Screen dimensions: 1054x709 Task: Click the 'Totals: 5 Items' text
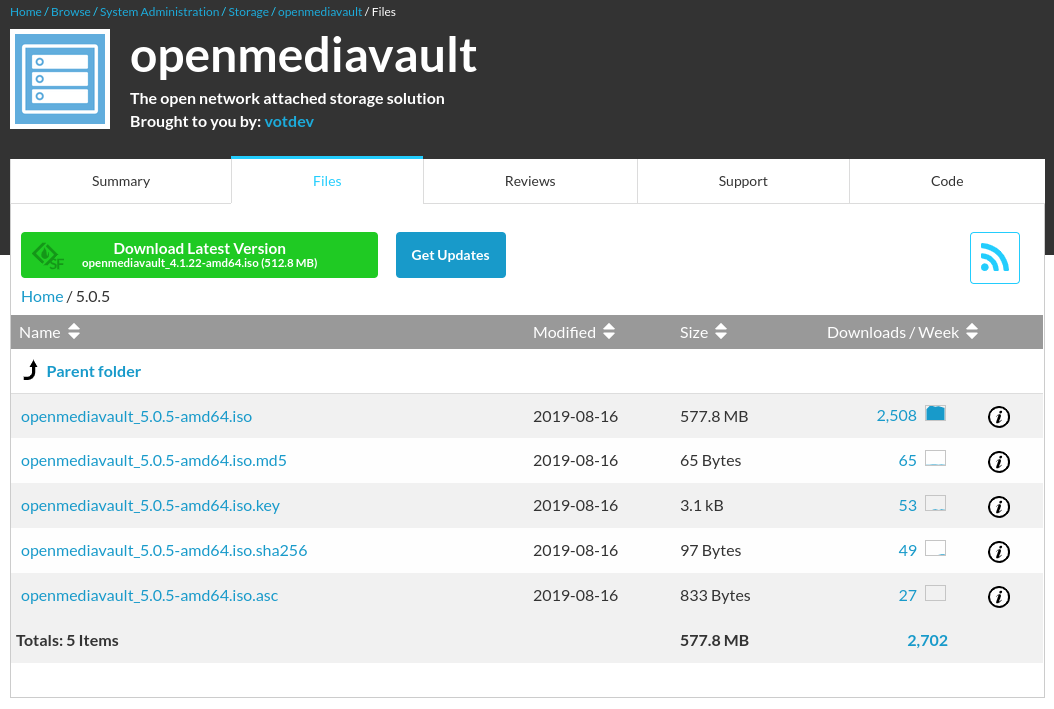coord(67,640)
